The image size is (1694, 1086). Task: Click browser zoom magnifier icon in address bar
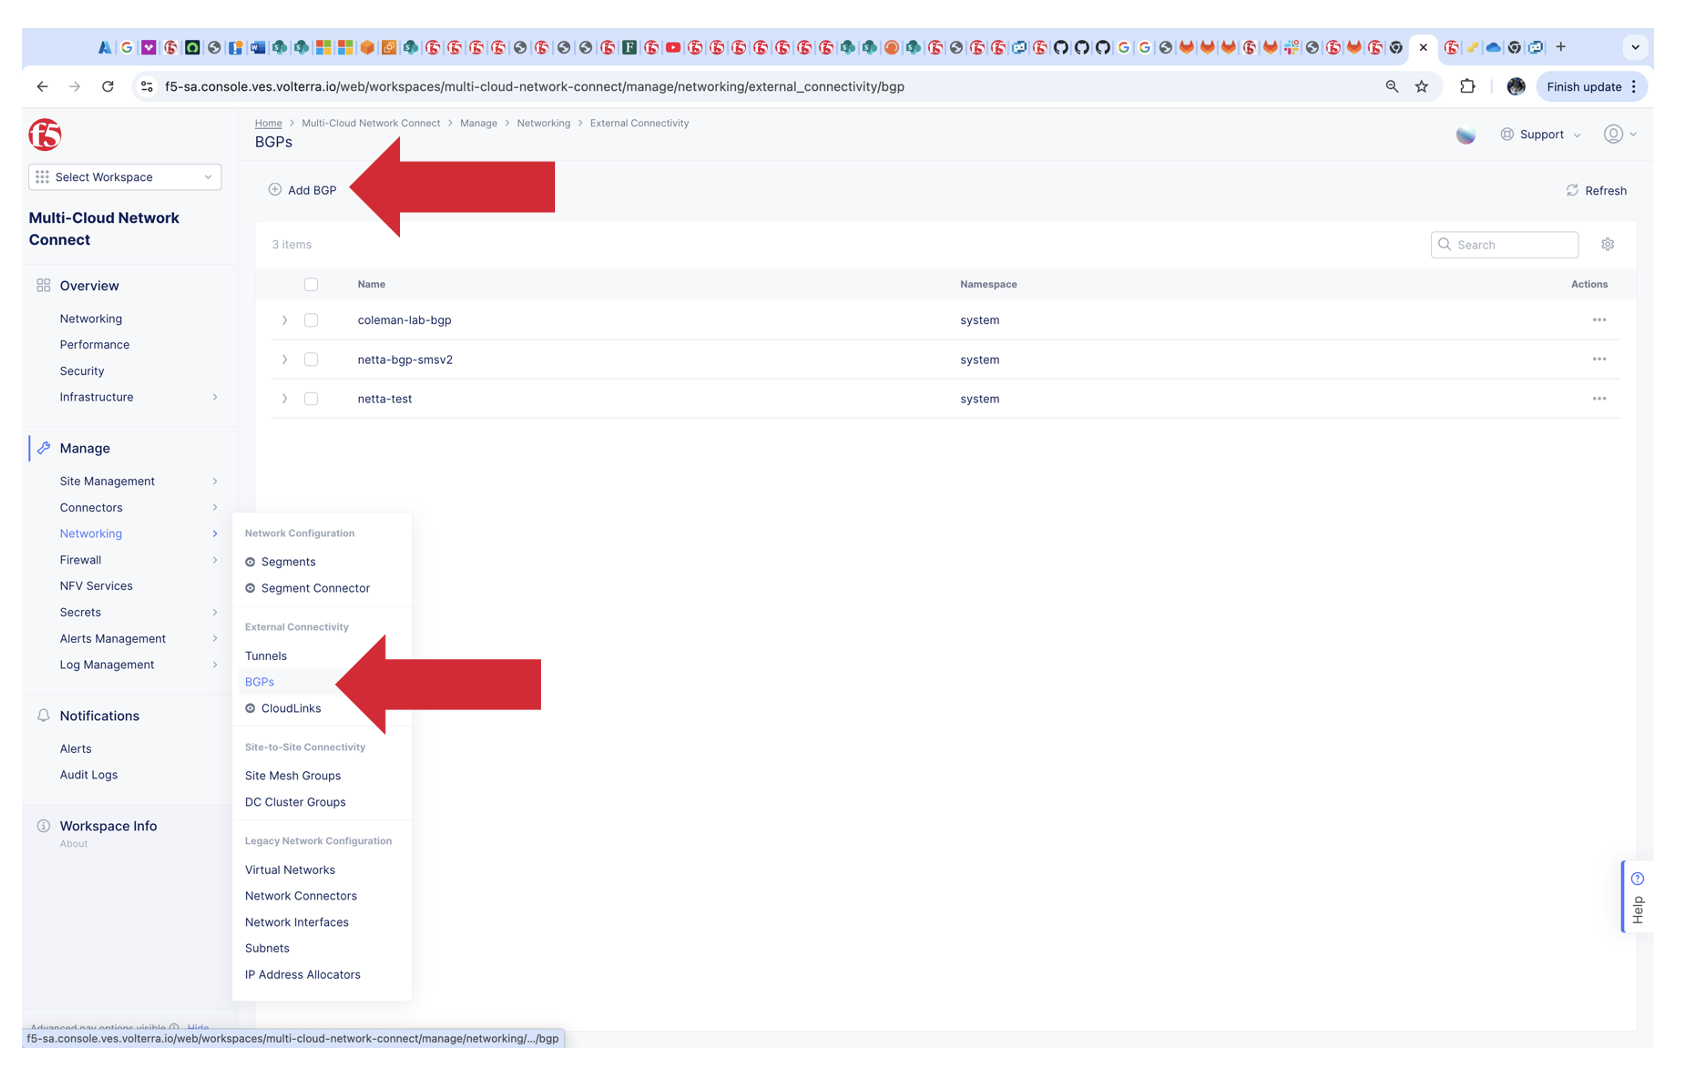[x=1392, y=87]
